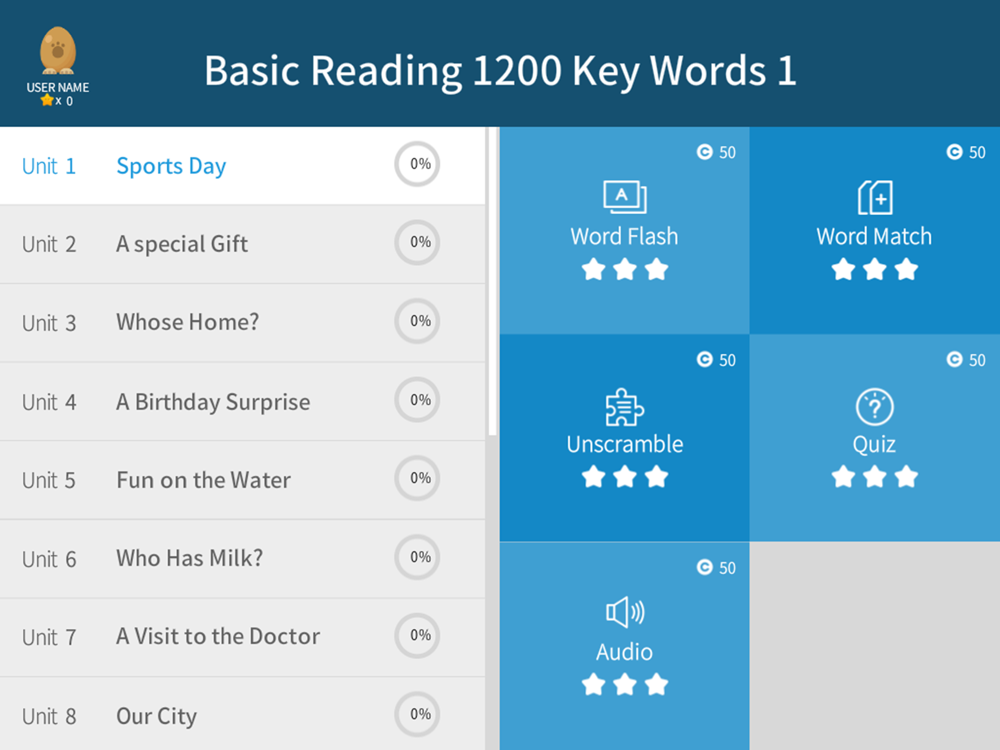This screenshot has width=1000, height=750.
Task: Open the Word Match card icon
Action: (875, 197)
